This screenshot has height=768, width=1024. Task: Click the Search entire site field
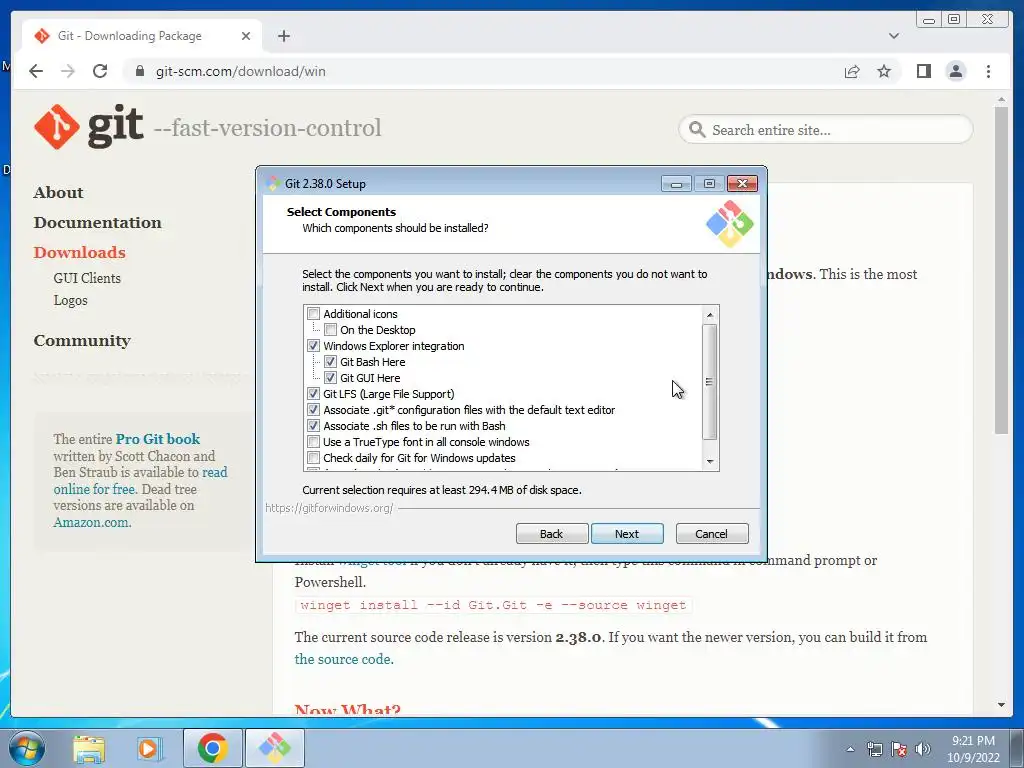pos(825,130)
